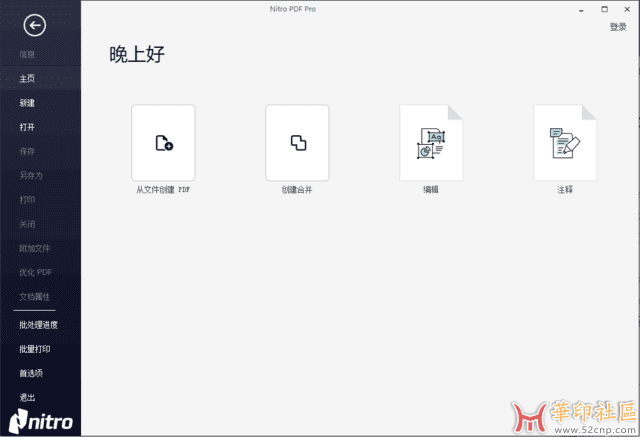The width and height of the screenshot is (640, 437).
Task: Select the 注释 annotation tile
Action: [564, 143]
